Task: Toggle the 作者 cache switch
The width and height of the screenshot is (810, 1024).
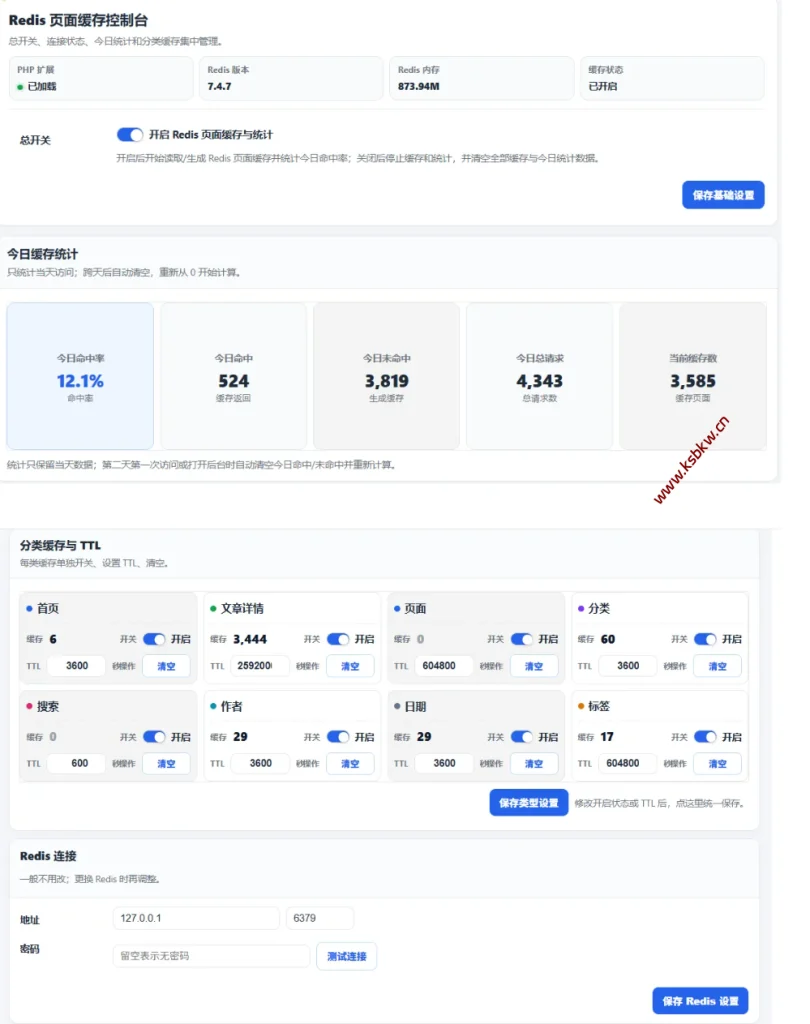Action: [338, 737]
